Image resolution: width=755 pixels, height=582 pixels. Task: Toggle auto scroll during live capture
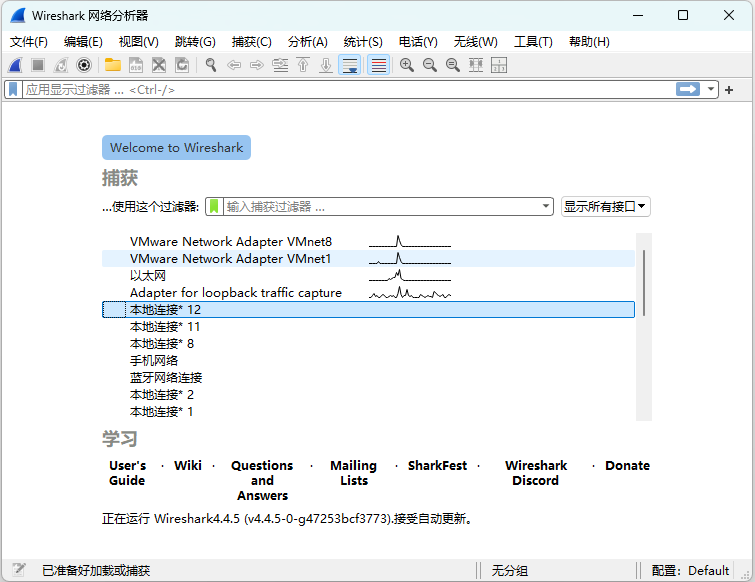coord(350,65)
